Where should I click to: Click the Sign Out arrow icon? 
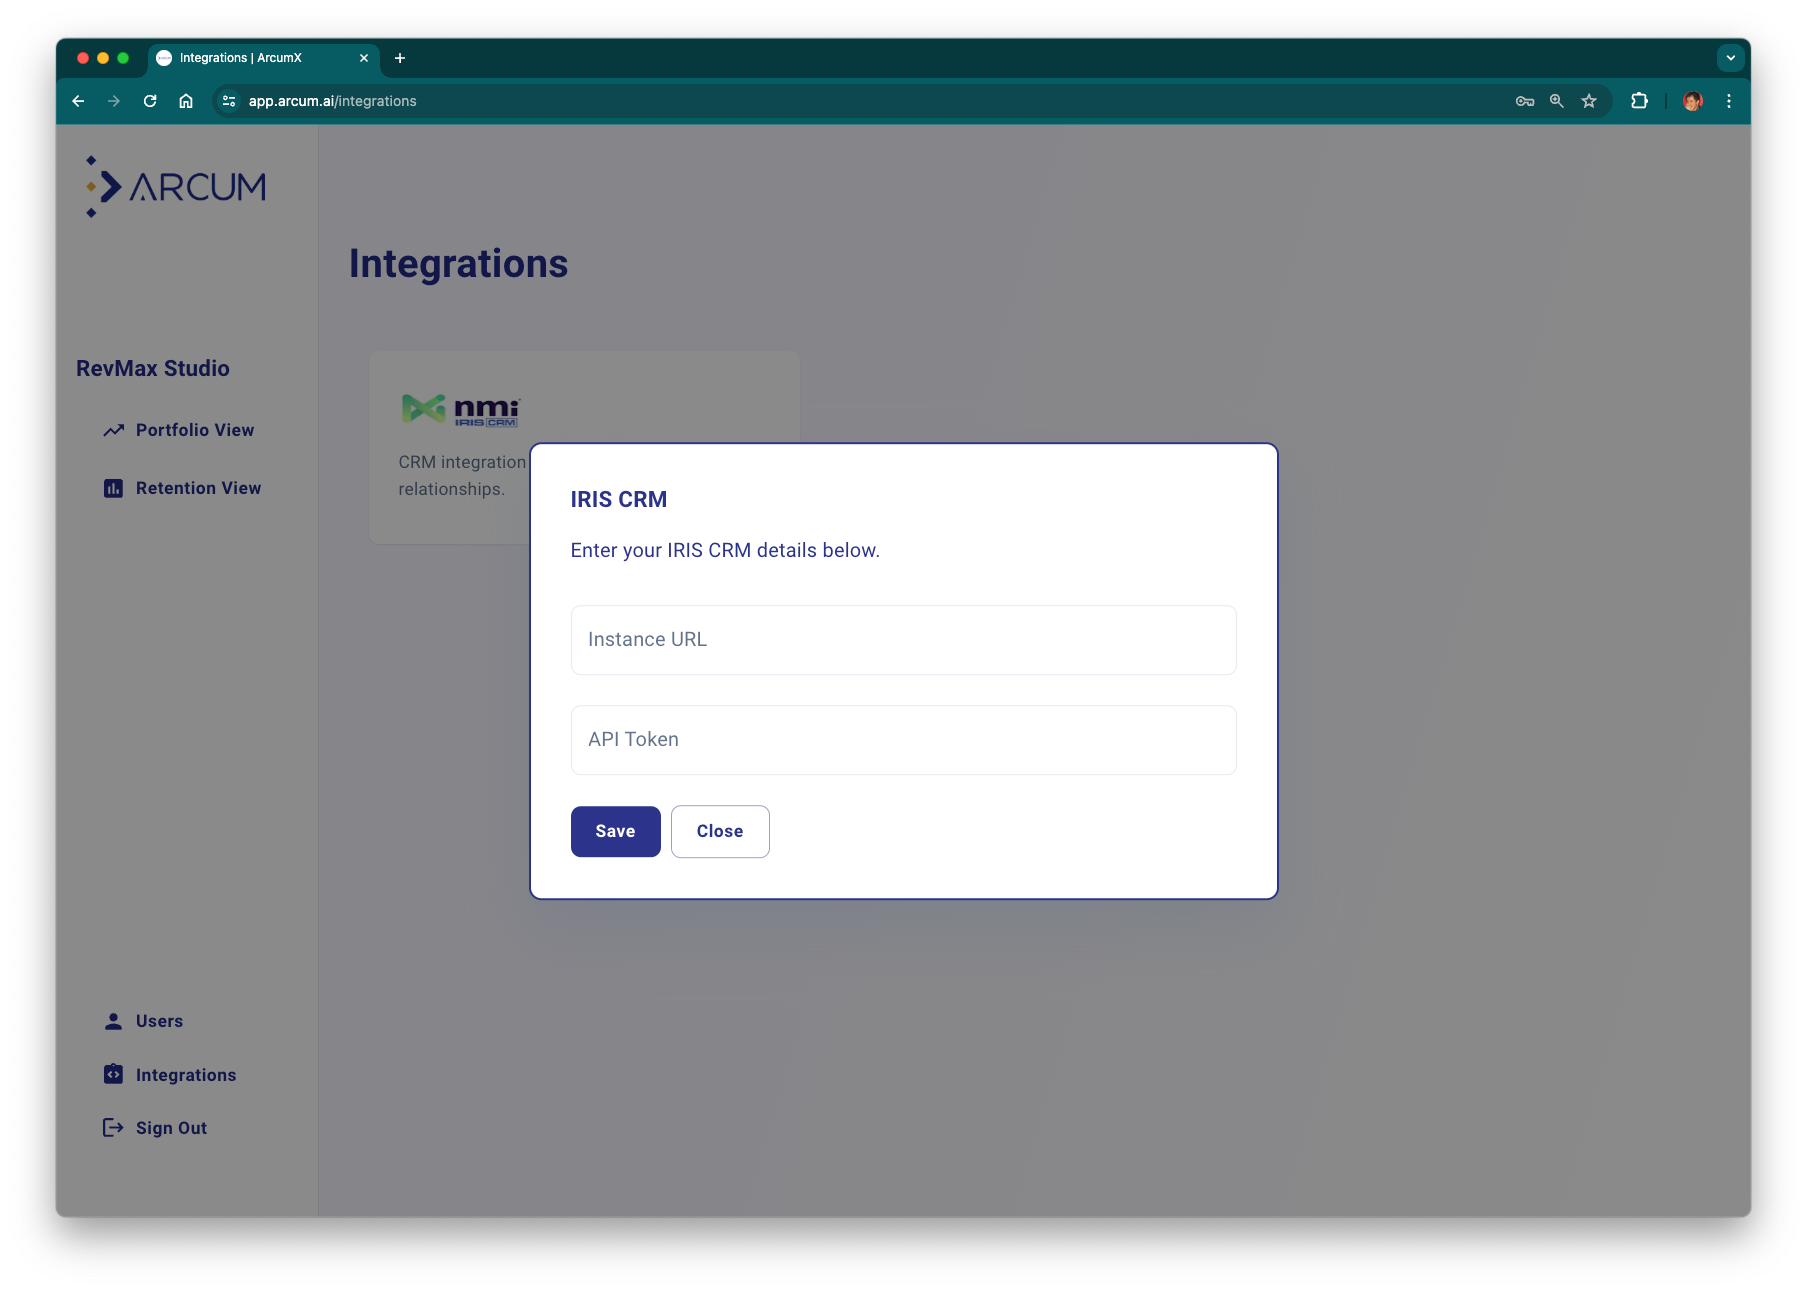click(x=113, y=1128)
